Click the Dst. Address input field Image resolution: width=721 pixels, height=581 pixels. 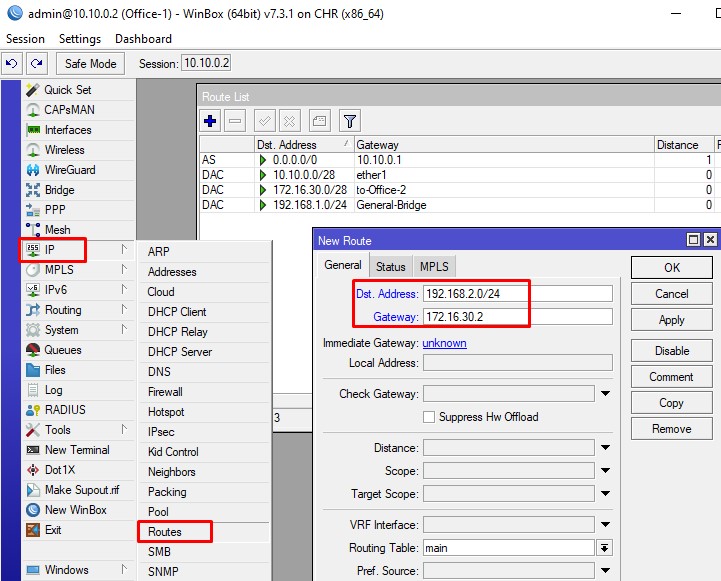(518, 294)
